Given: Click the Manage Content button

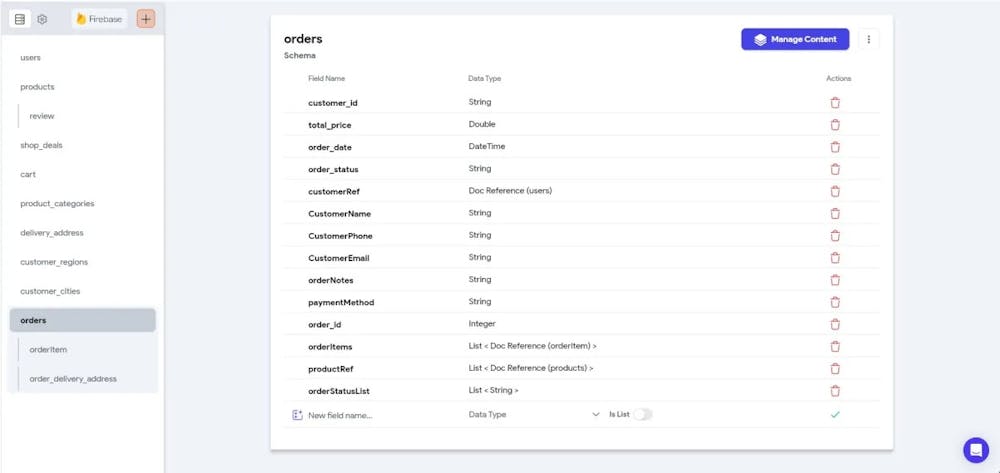Looking at the screenshot, I should click(x=795, y=40).
